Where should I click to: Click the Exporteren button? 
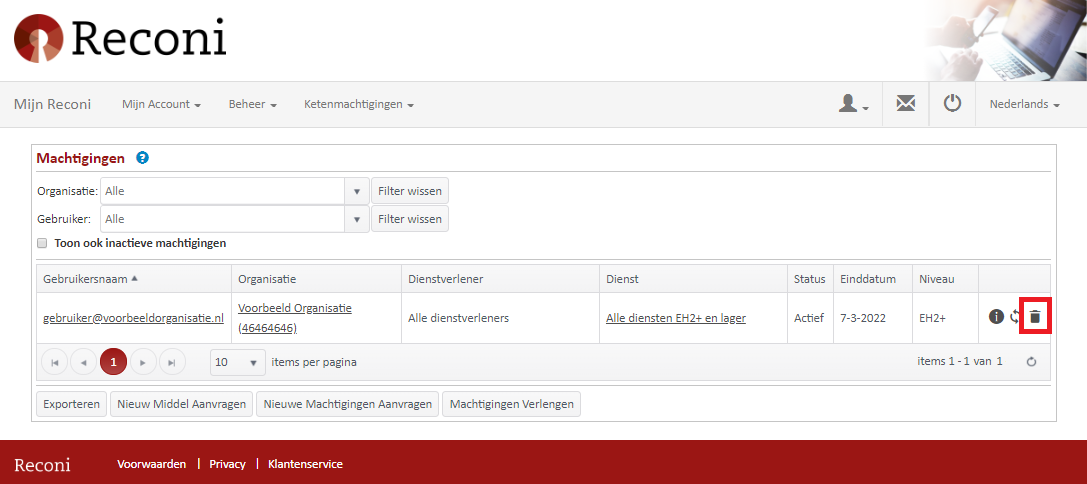pyautogui.click(x=71, y=404)
